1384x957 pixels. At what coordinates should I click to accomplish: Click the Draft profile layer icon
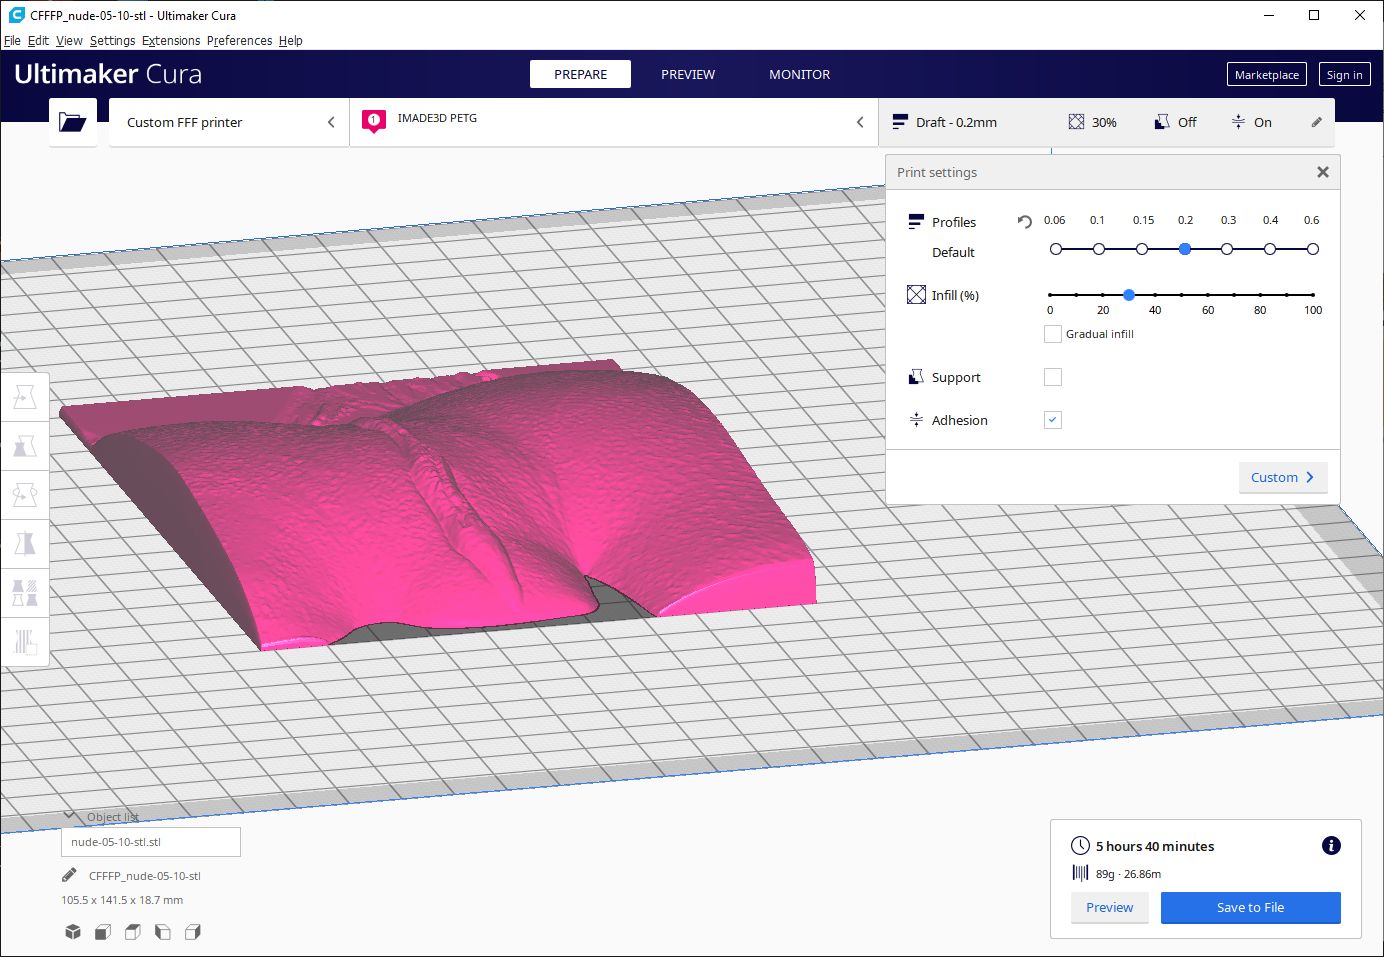pyautogui.click(x=900, y=122)
